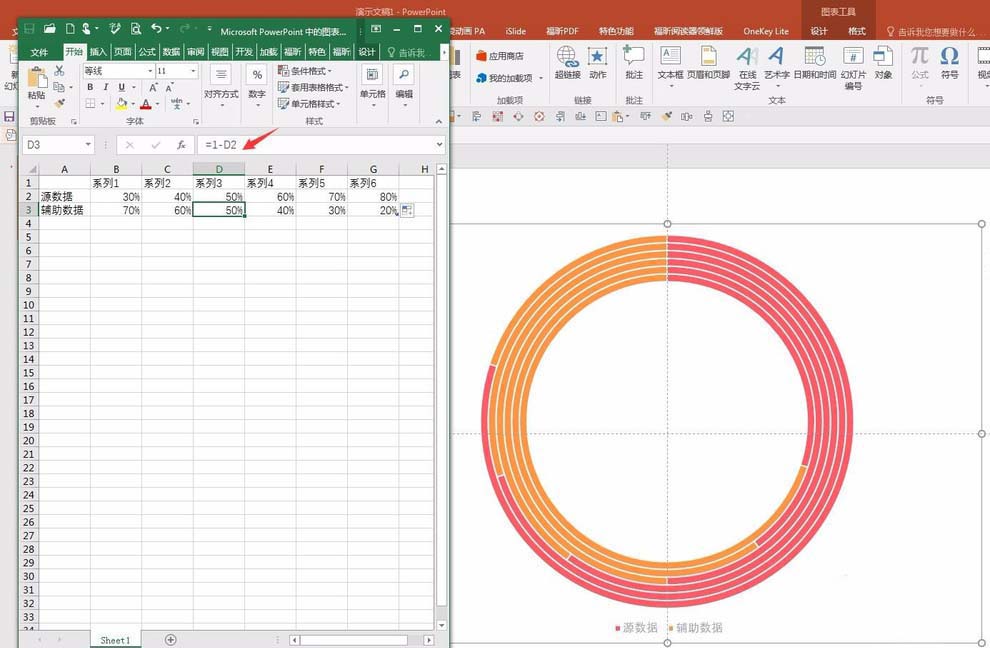The width and height of the screenshot is (990, 648).
Task: Click the fx insert function icon
Action: (182, 145)
